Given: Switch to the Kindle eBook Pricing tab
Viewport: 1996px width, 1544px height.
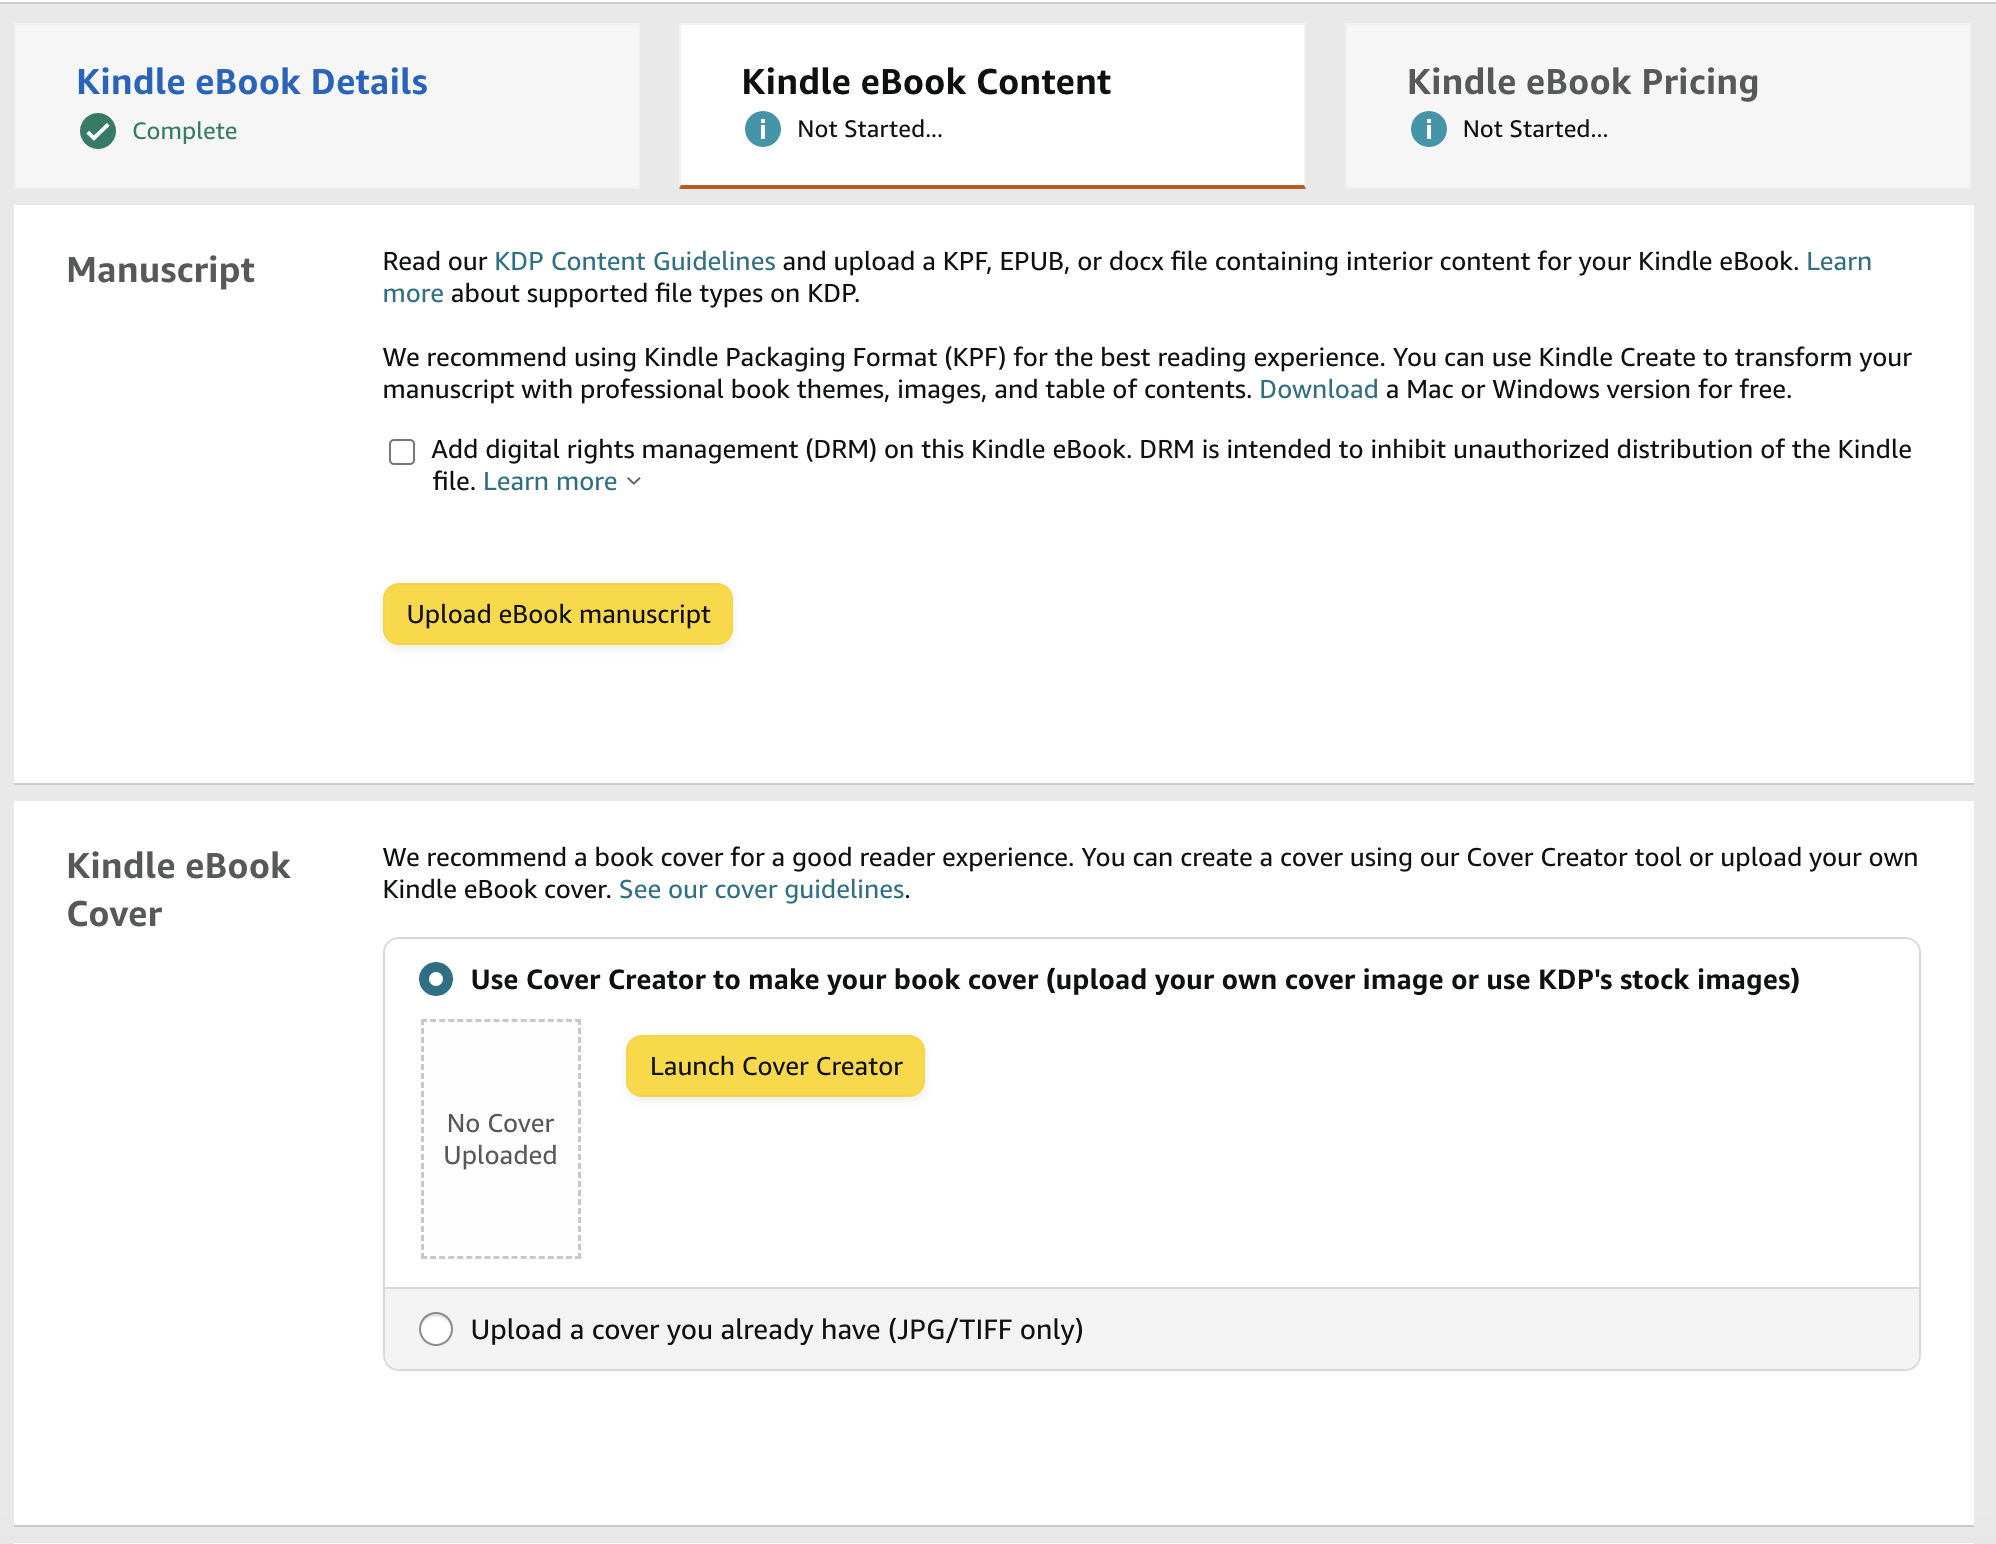Looking at the screenshot, I should tap(1658, 106).
